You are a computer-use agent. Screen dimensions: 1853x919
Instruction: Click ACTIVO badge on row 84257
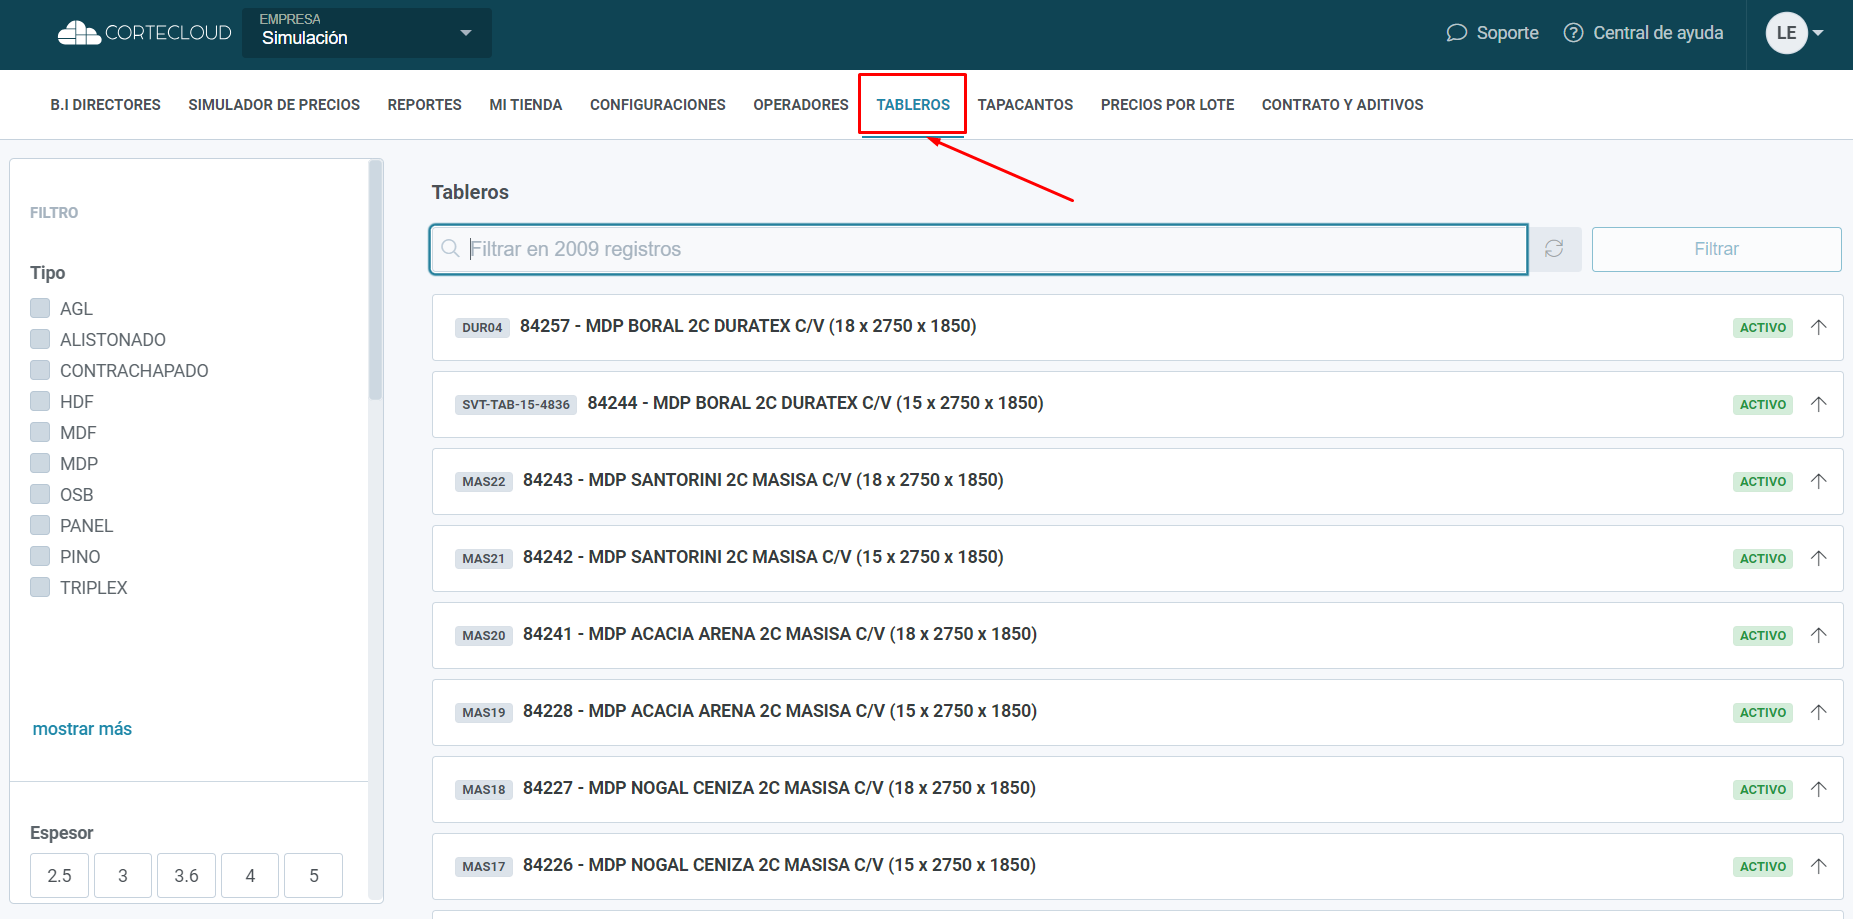click(1763, 328)
